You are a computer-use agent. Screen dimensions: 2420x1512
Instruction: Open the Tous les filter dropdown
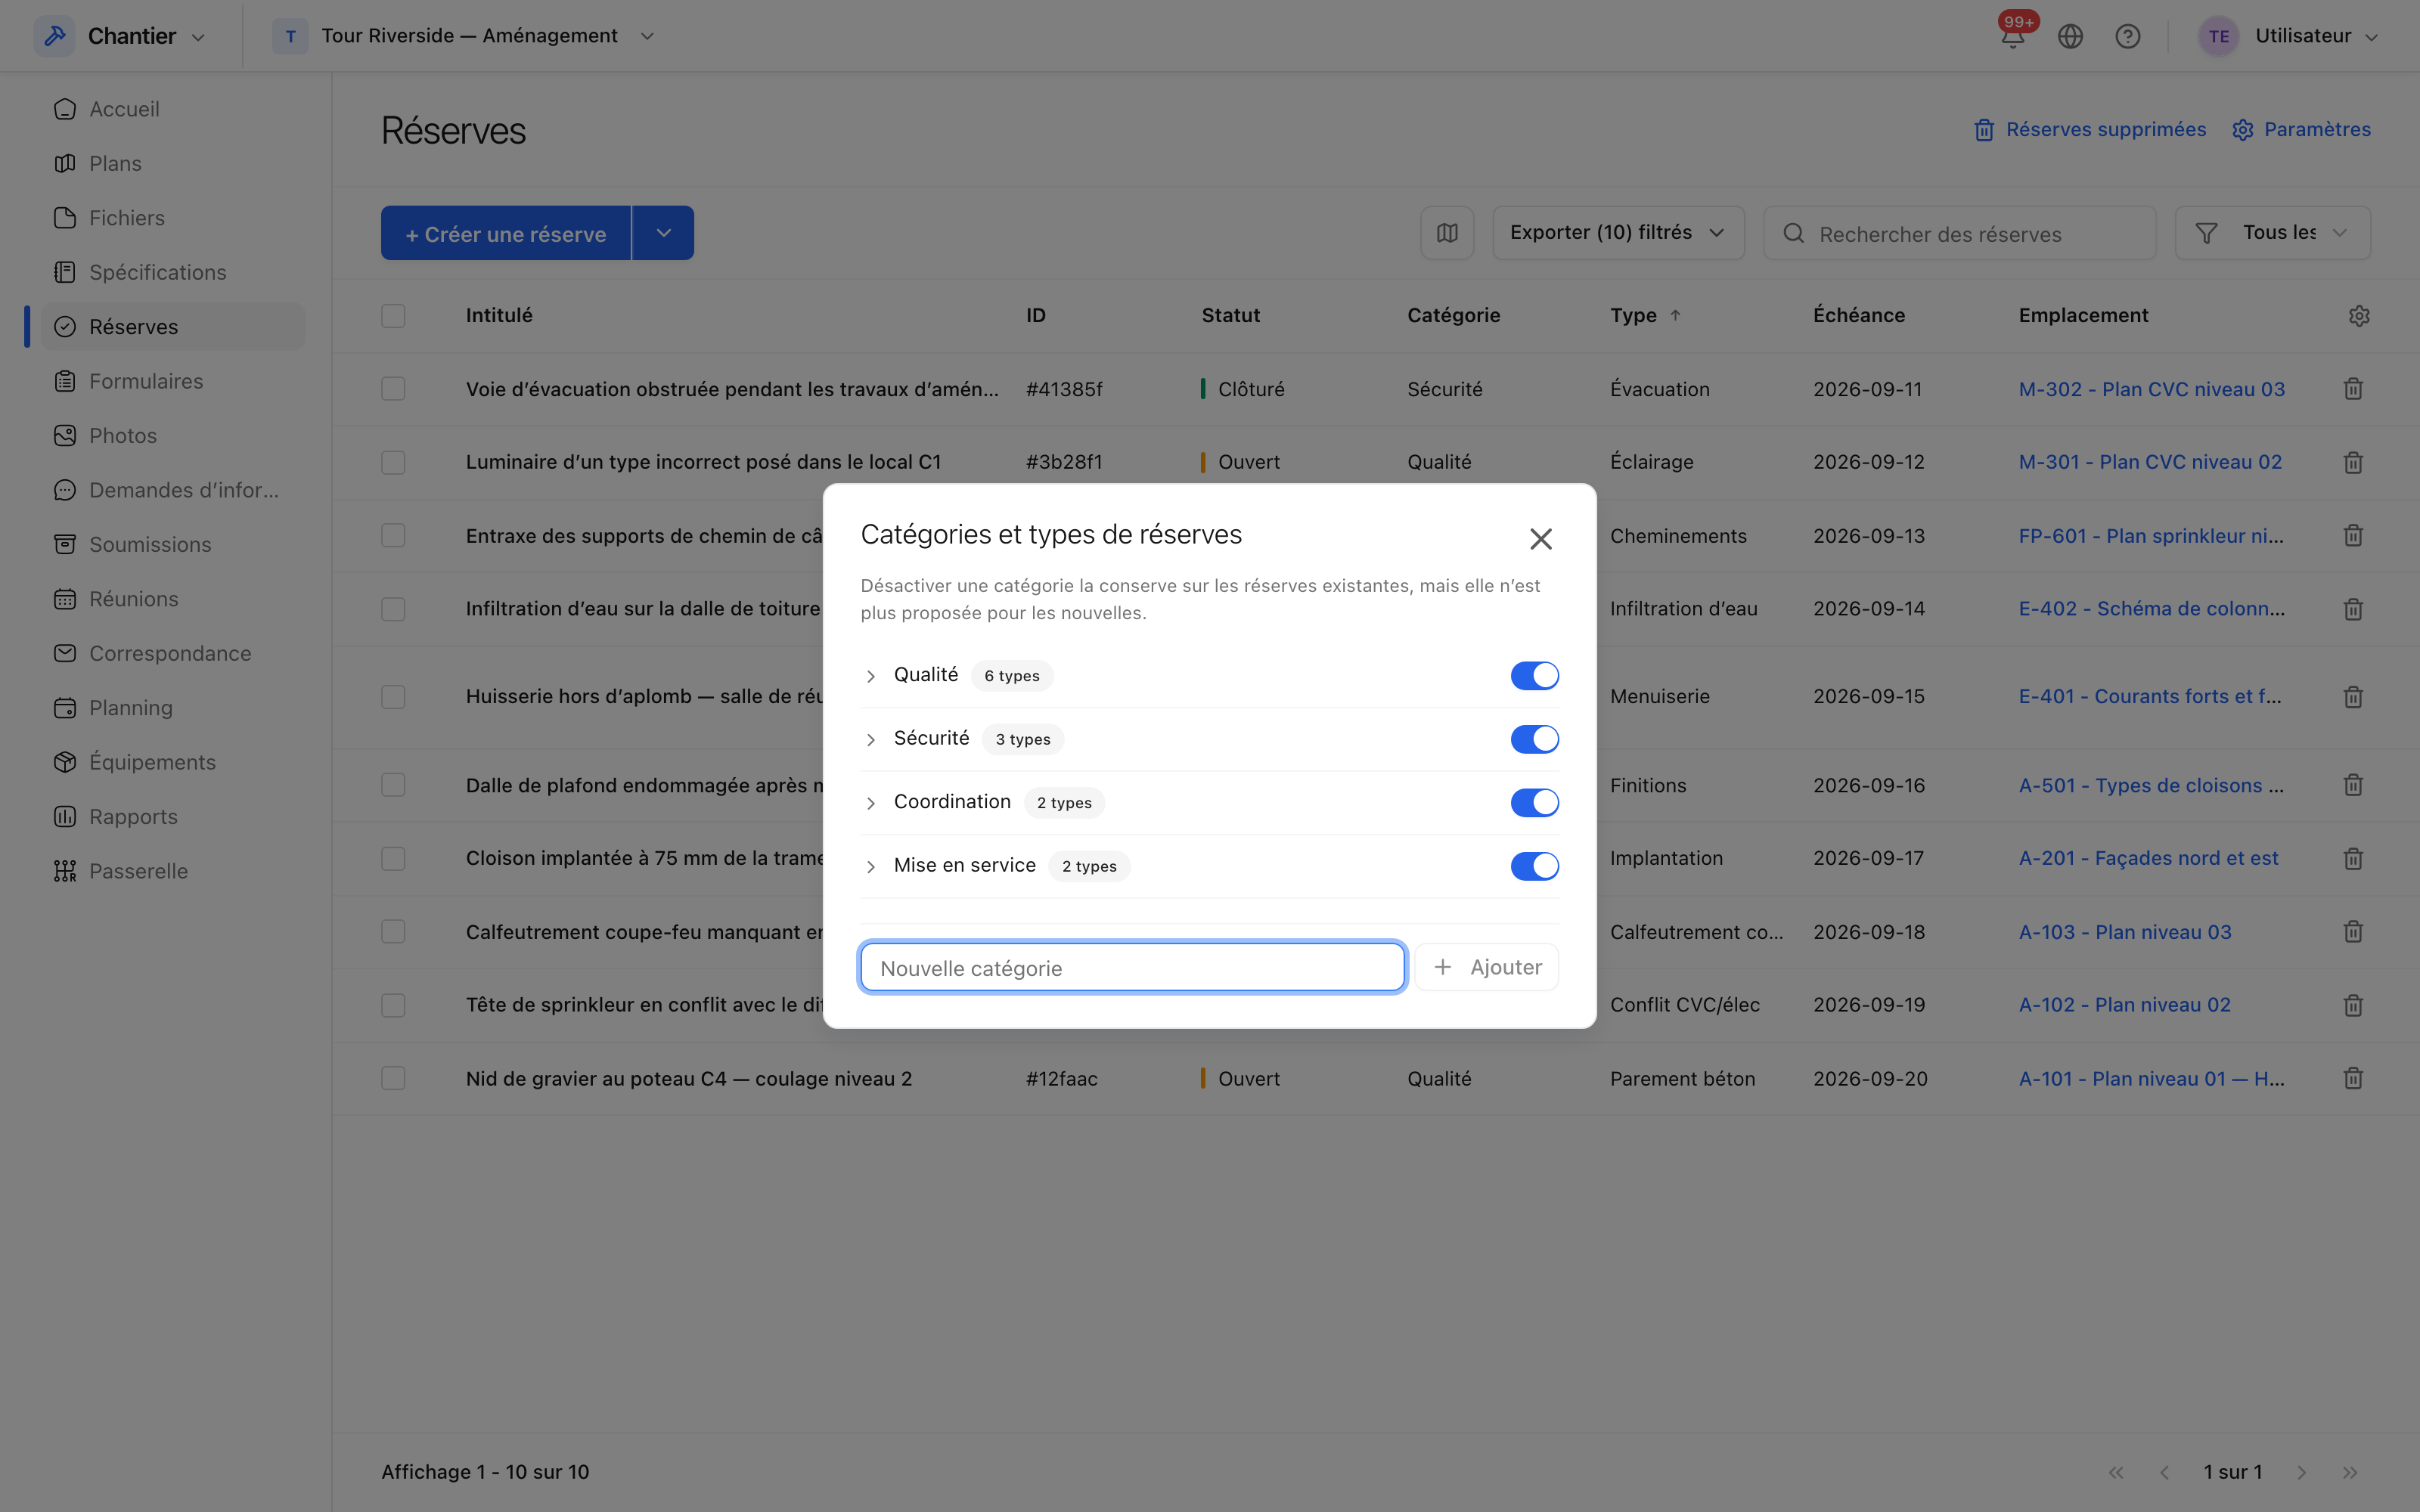[2272, 233]
